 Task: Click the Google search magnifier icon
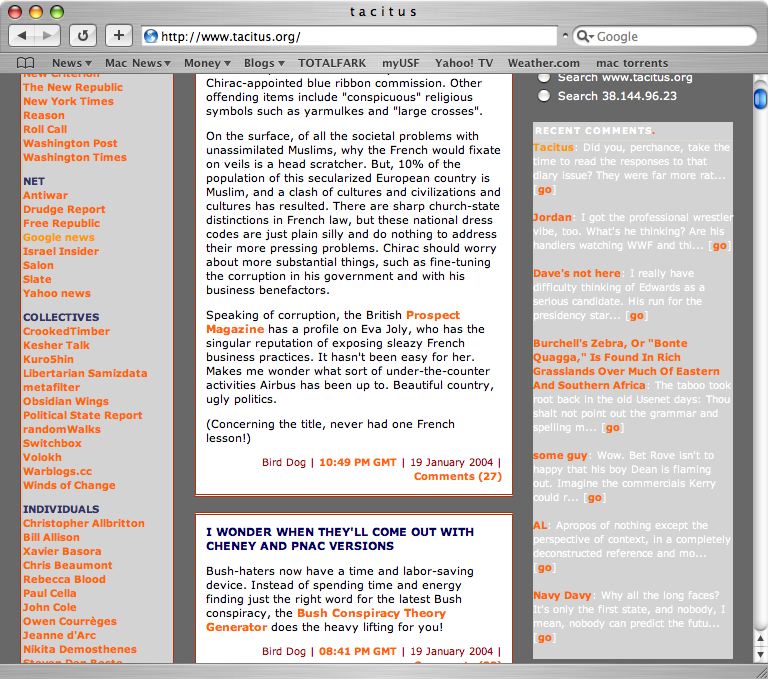(583, 37)
